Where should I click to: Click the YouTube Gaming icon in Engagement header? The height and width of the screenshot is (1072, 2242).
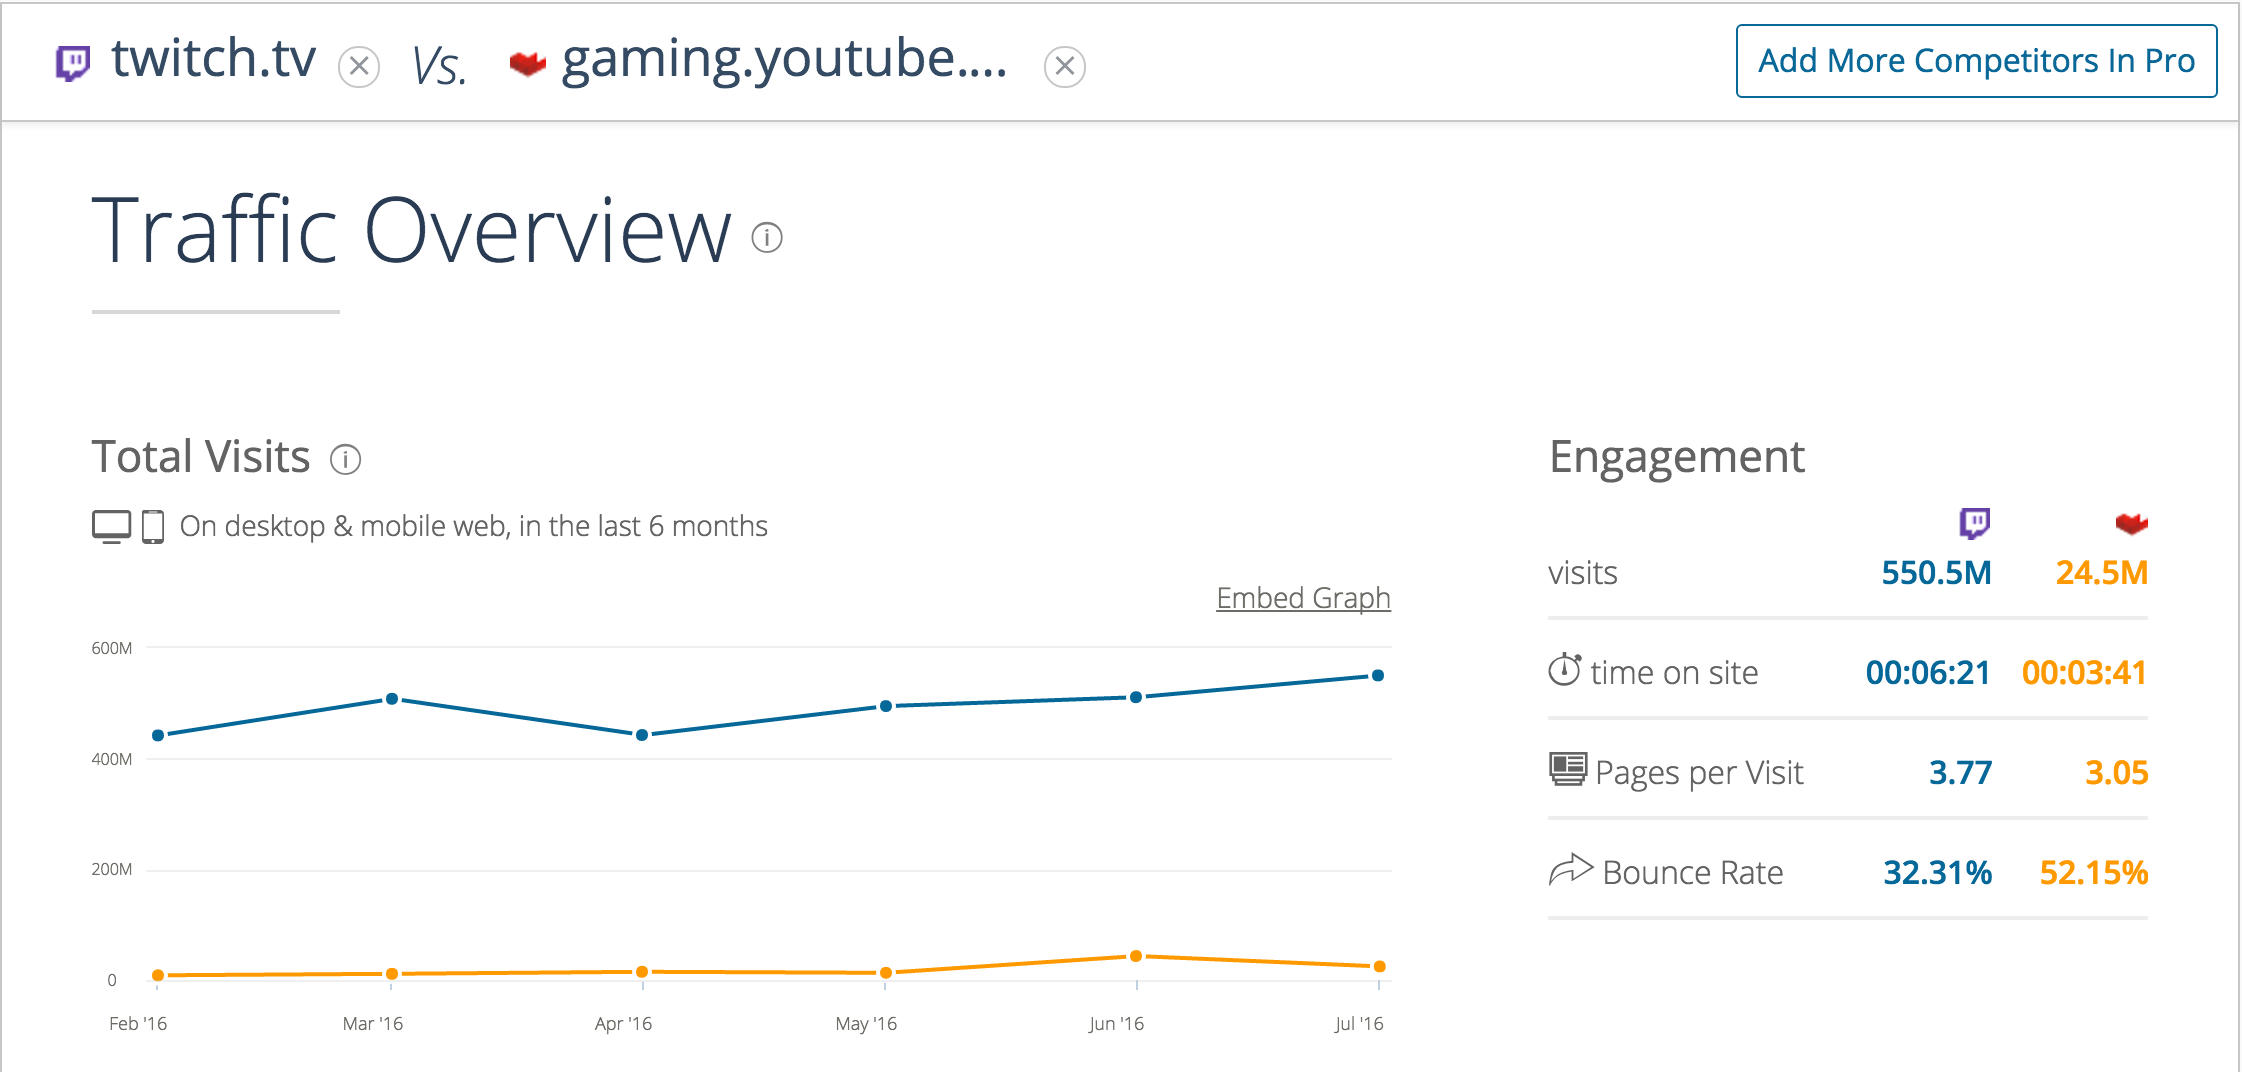point(2131,523)
